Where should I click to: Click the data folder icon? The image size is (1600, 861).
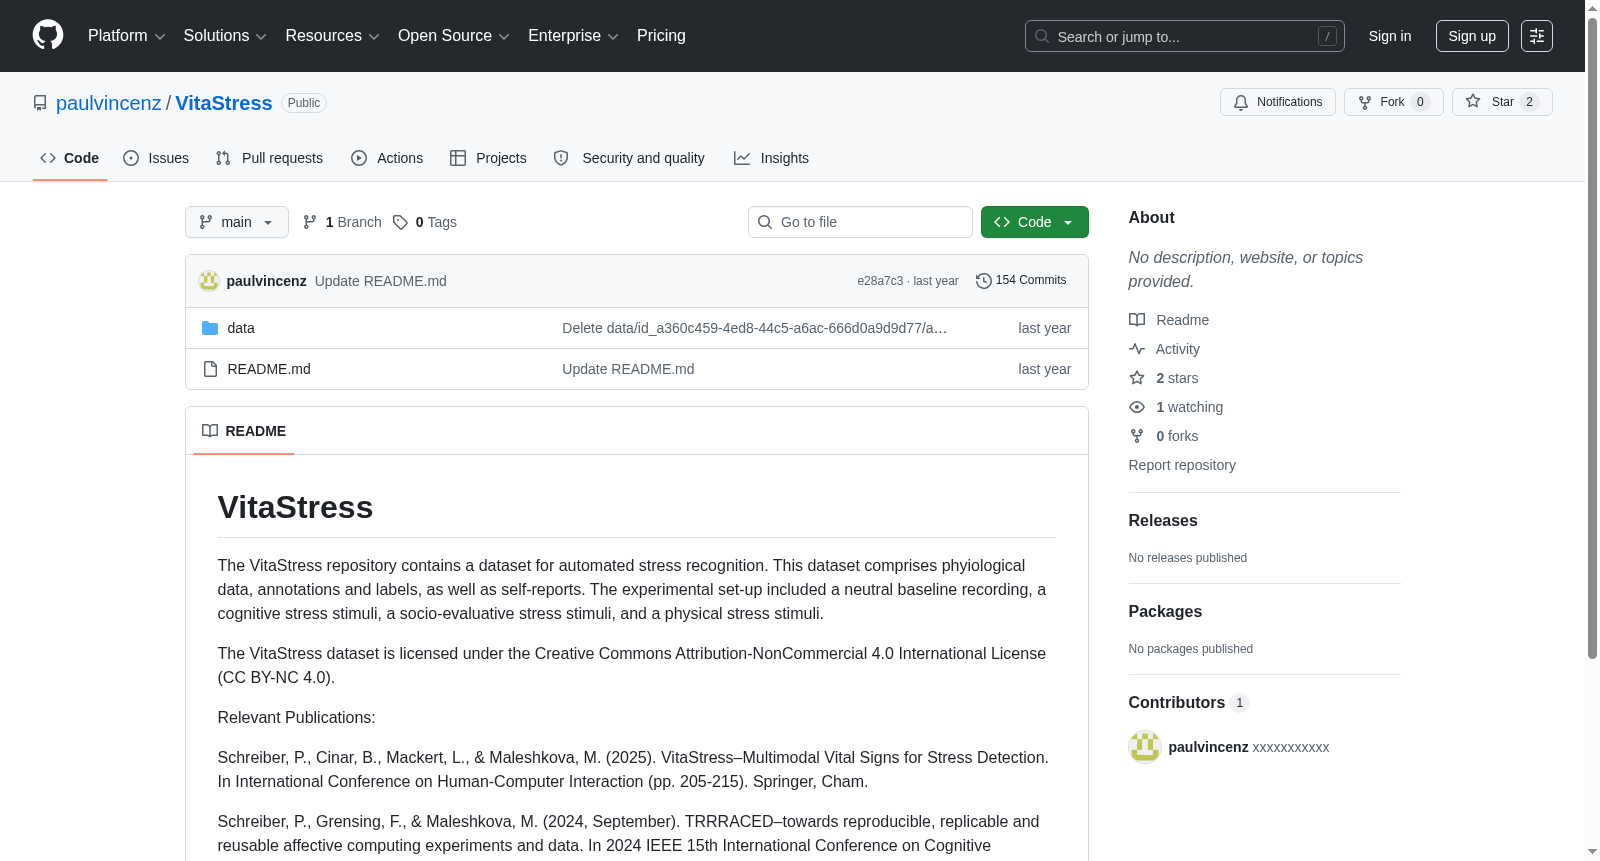tap(210, 328)
